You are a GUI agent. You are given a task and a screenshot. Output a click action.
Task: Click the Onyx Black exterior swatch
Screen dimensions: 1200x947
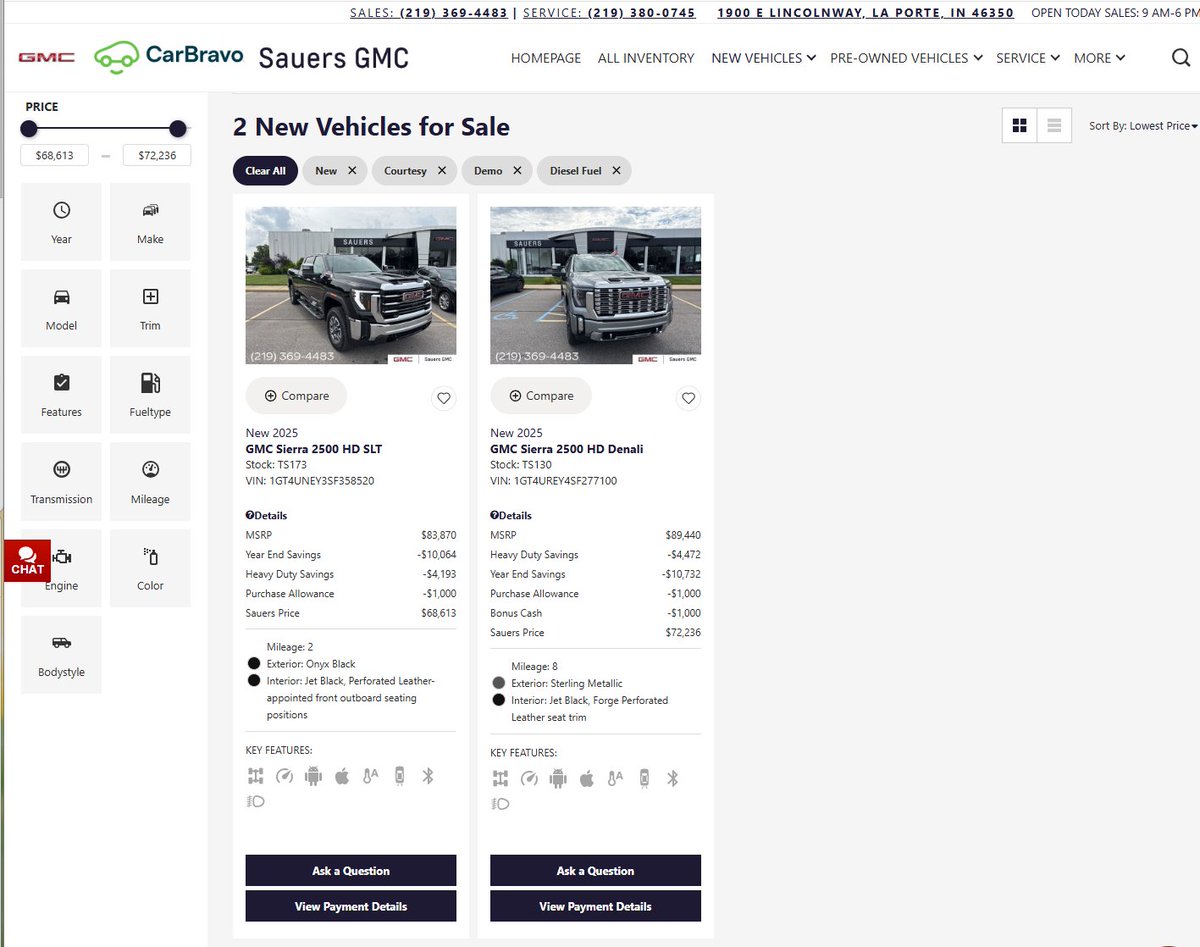253,664
